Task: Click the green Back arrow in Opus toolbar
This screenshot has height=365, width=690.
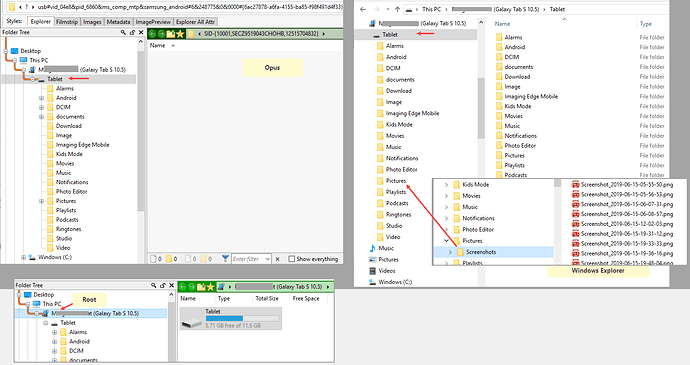Action: tap(152, 33)
